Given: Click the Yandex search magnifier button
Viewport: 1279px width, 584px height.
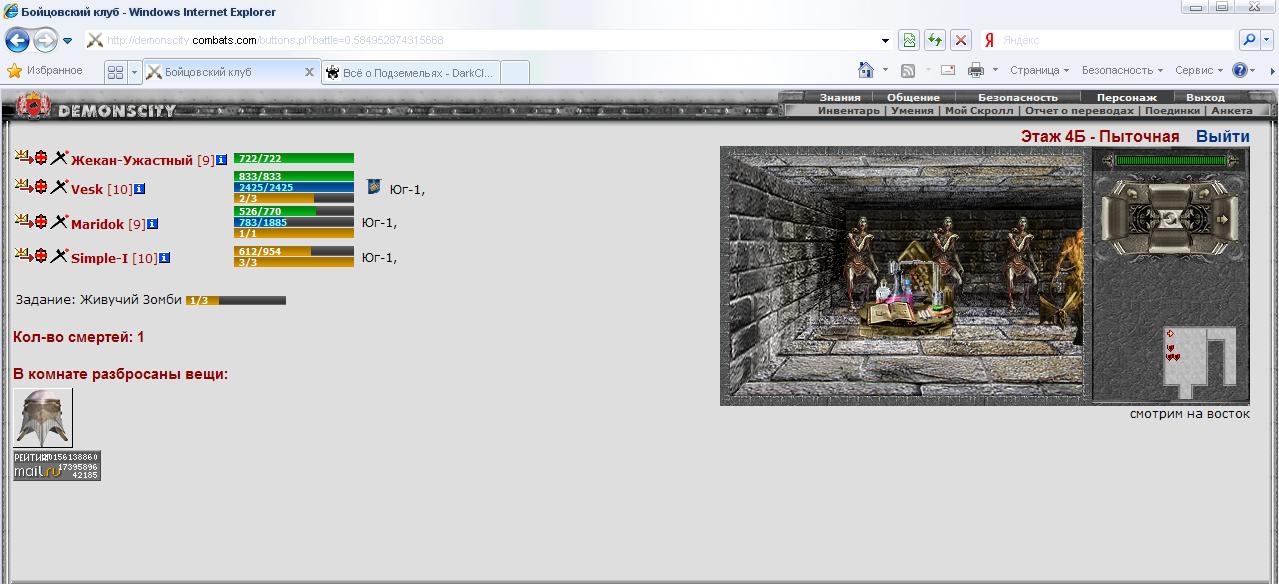Looking at the screenshot, I should point(1249,41).
